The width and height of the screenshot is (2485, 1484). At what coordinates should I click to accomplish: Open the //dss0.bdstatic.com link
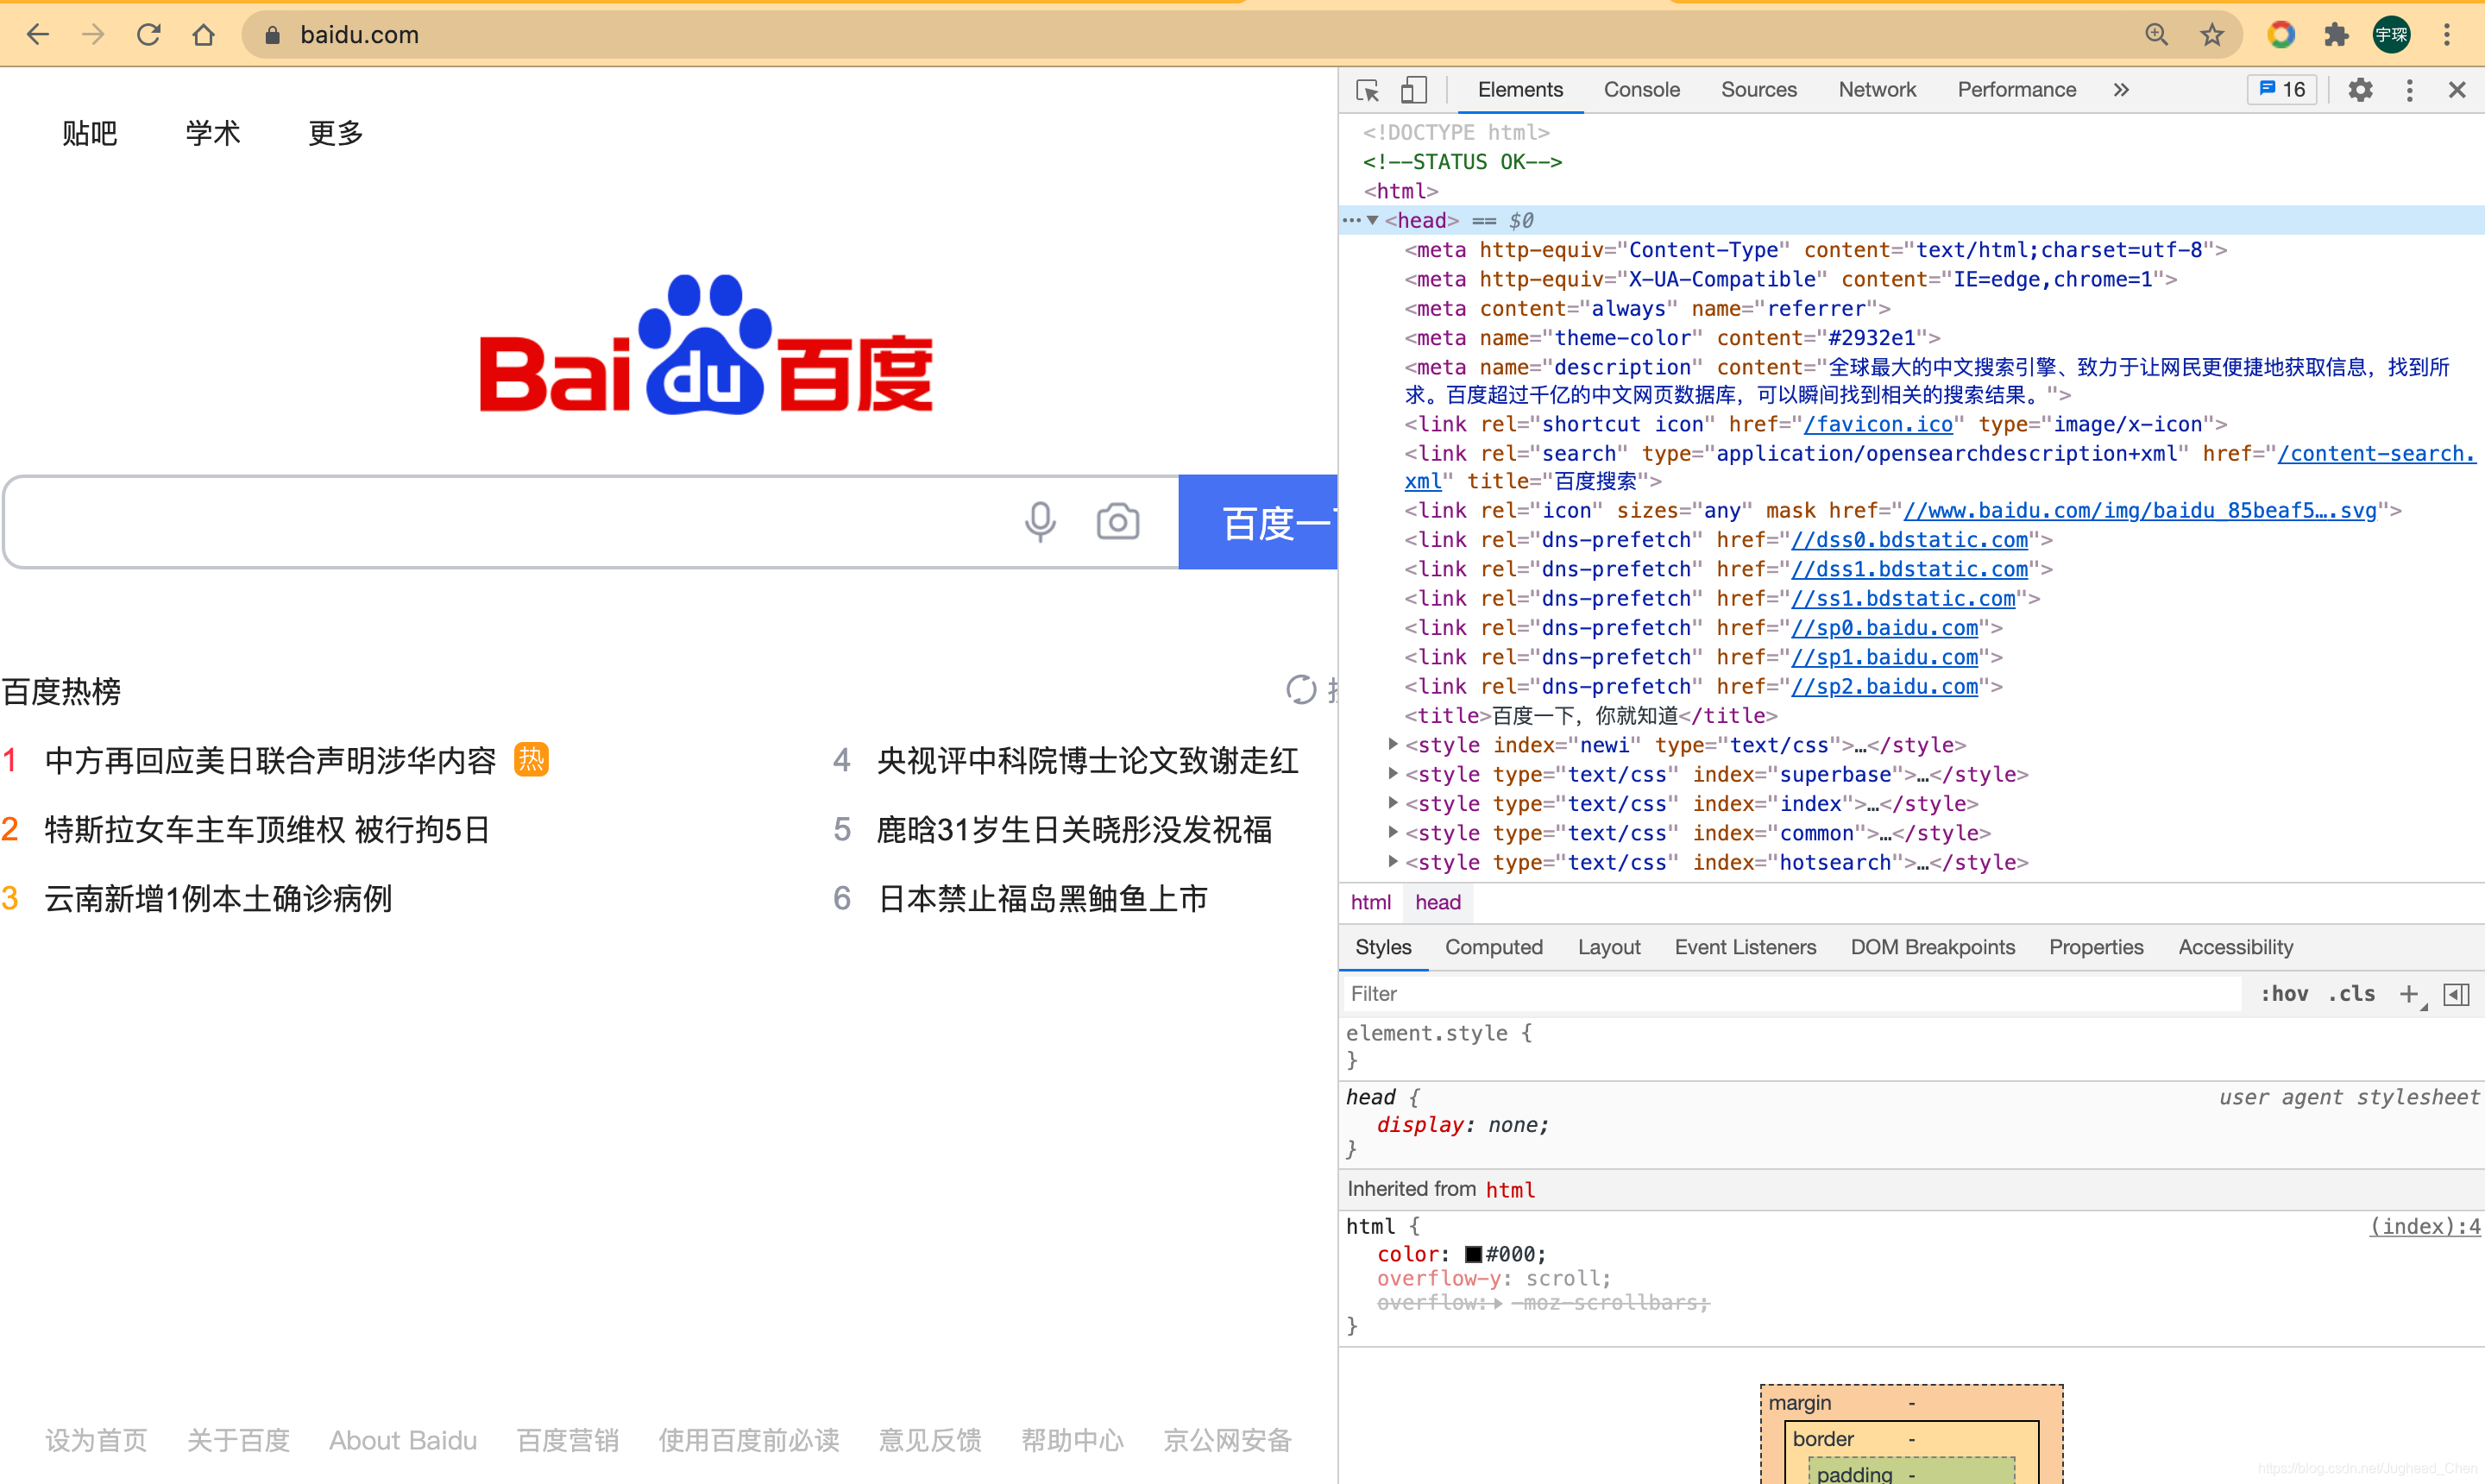[x=1909, y=540]
